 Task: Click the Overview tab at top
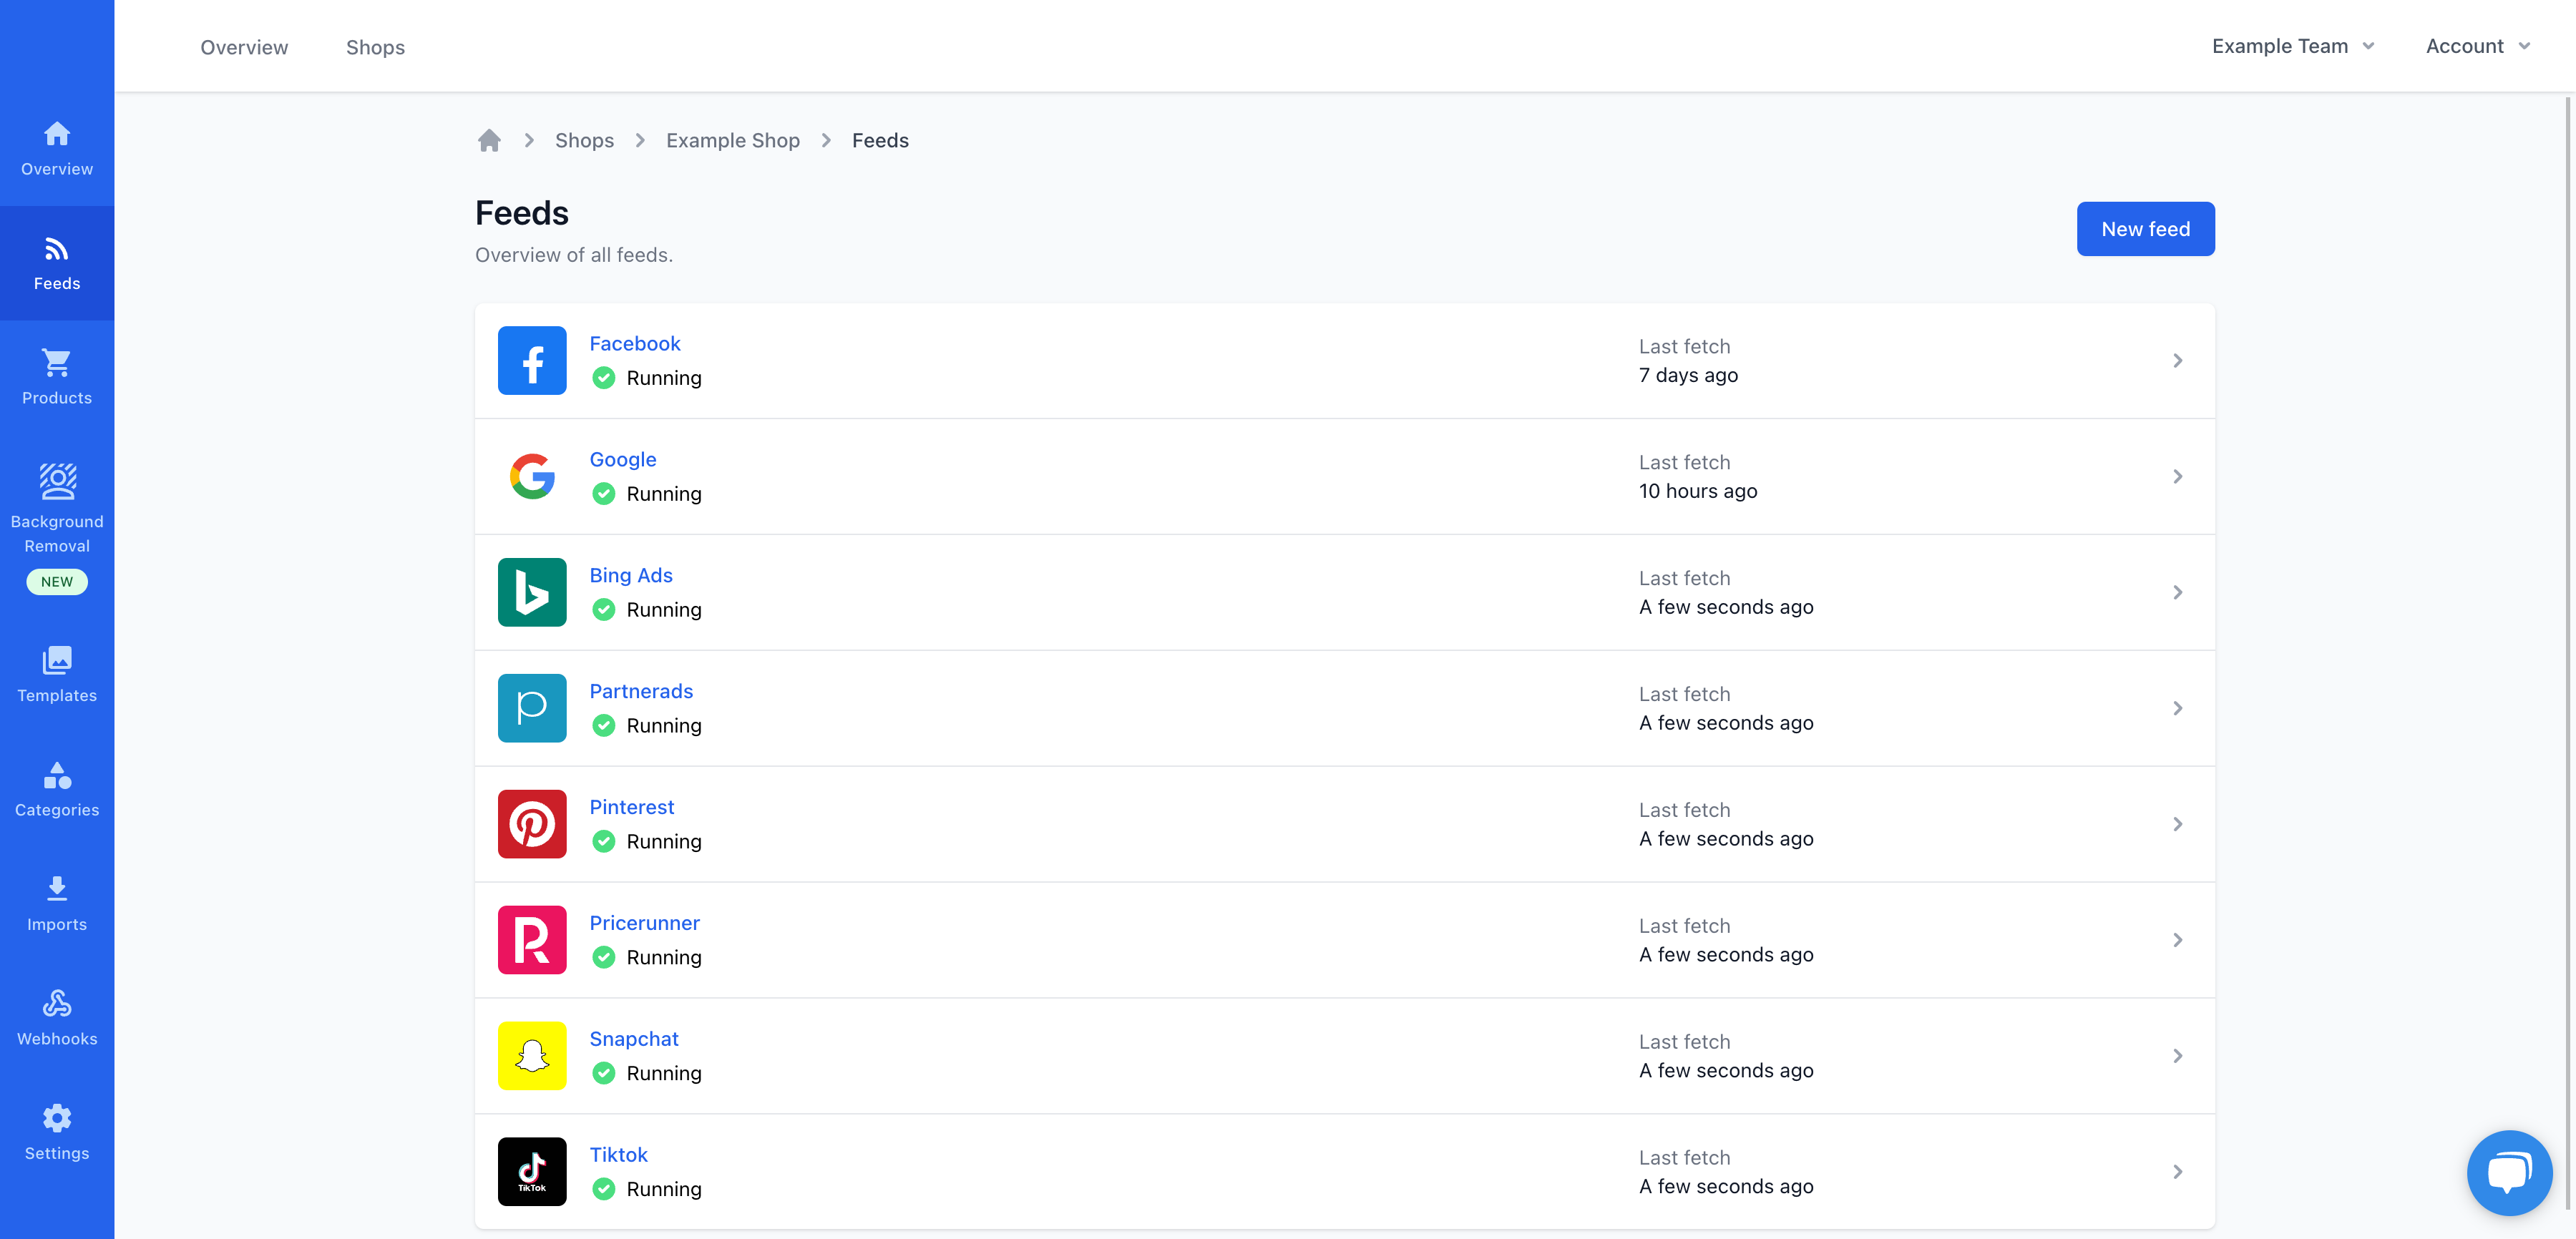click(x=243, y=46)
